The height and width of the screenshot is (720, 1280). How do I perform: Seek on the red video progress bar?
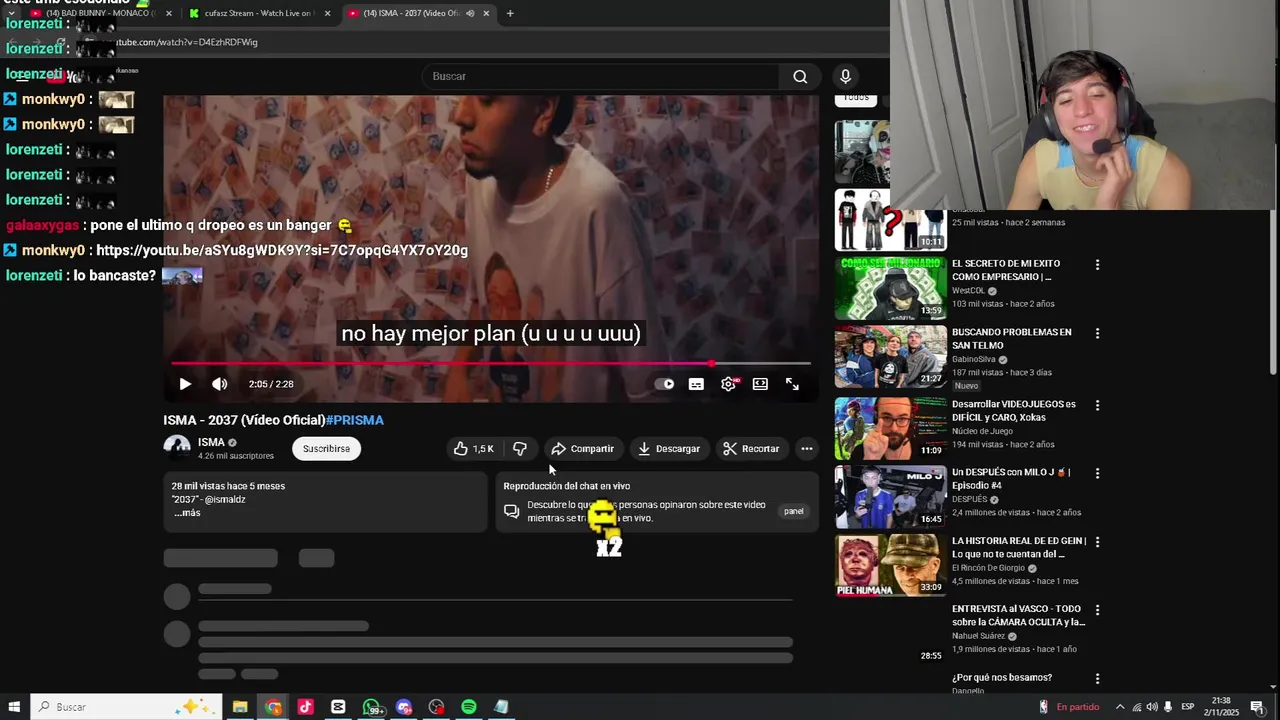point(490,364)
